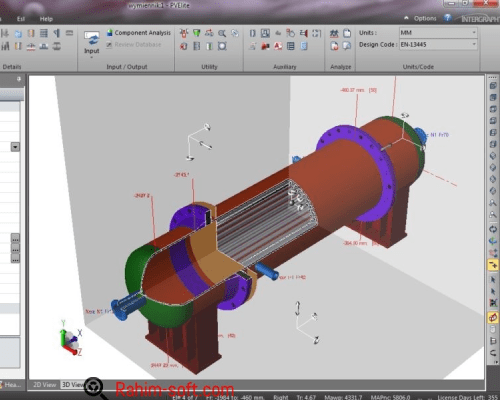The height and width of the screenshot is (400, 500).
Task: Click the dashed-corner frame icon in Auxiliary group
Action: pyautogui.click(x=316, y=33)
